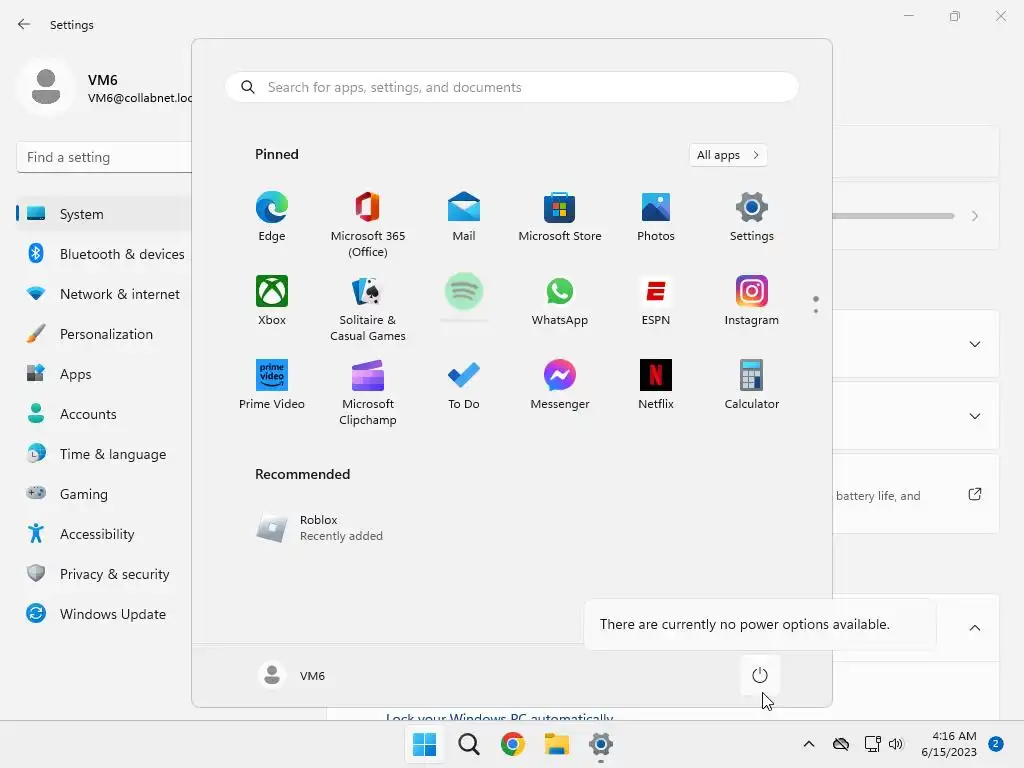Open Network & internet settings
The height and width of the screenshot is (768, 1024).
(104, 294)
